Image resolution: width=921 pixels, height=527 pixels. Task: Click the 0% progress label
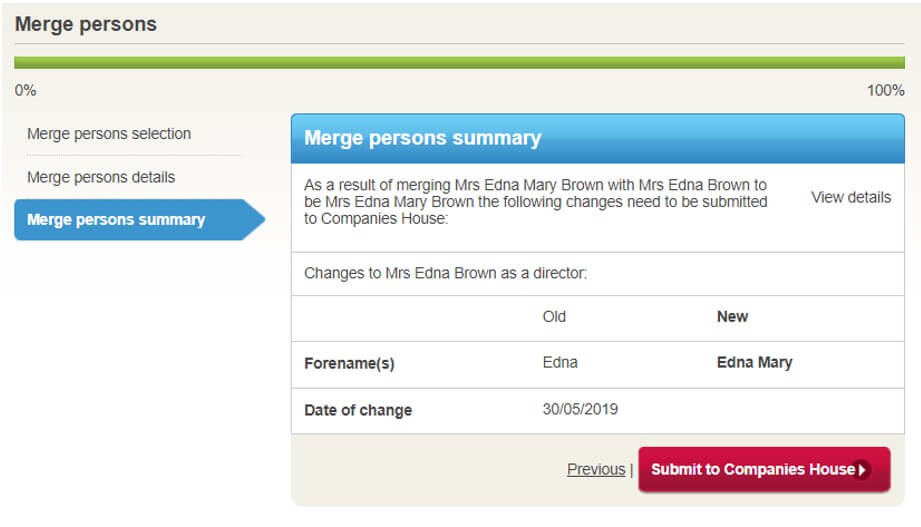coord(26,90)
